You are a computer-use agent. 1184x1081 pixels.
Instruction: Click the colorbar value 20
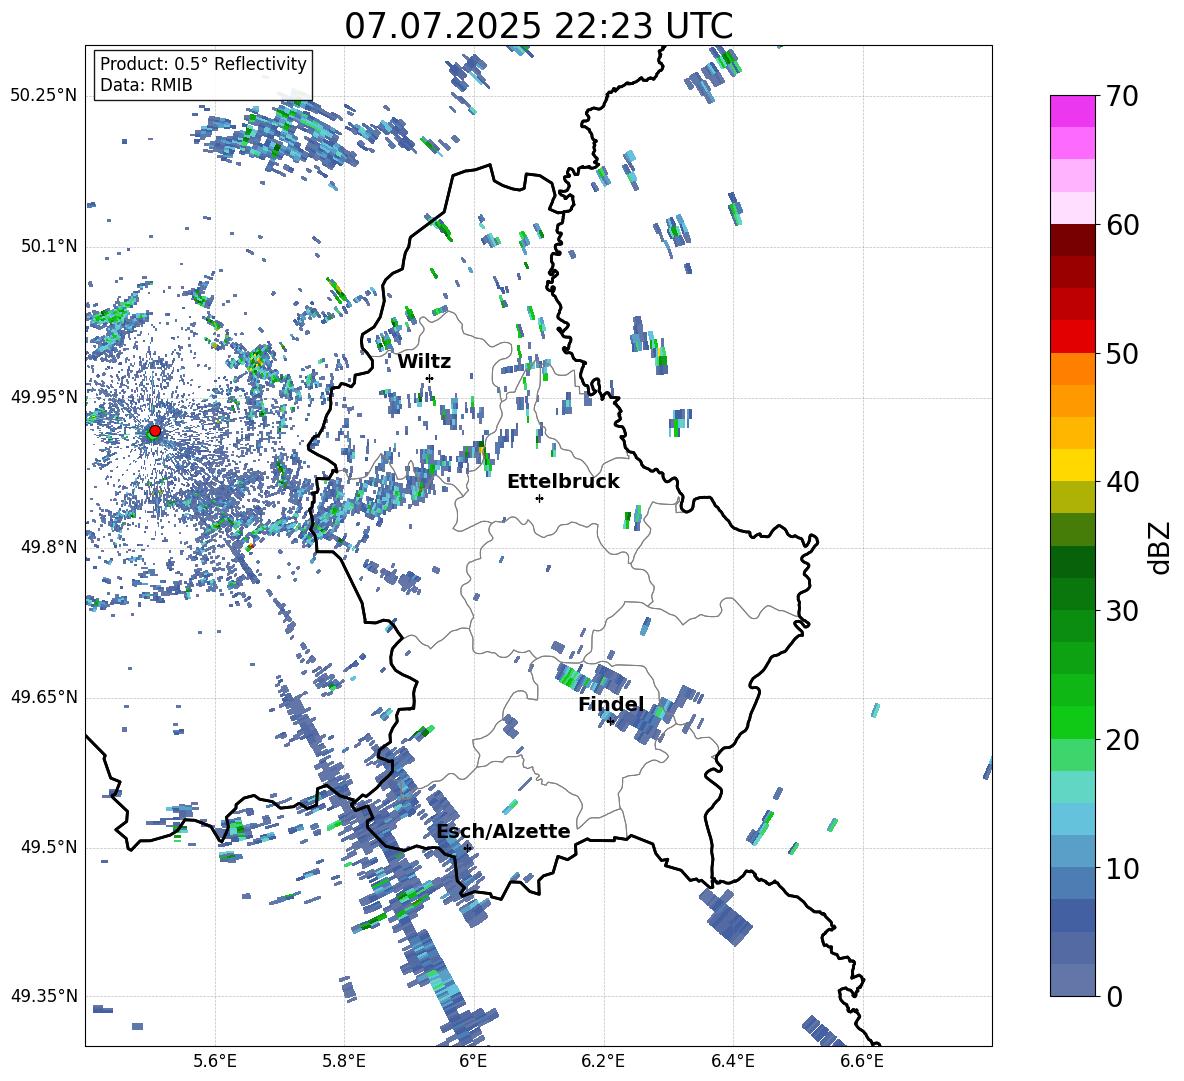pos(1122,740)
